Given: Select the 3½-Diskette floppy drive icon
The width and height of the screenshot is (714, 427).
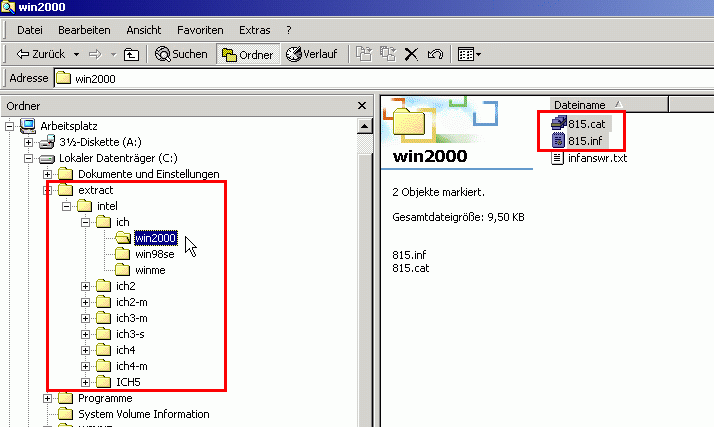Looking at the screenshot, I should point(47,142).
